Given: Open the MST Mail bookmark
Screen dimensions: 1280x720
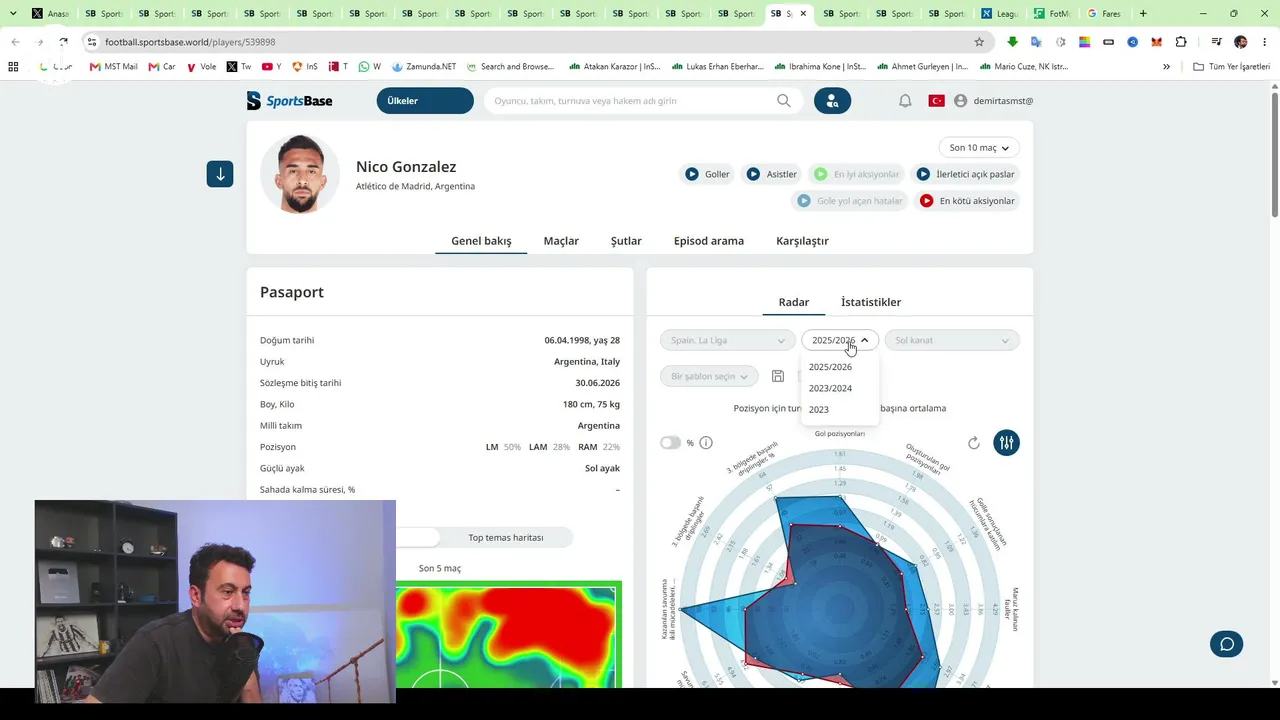Looking at the screenshot, I should [114, 67].
